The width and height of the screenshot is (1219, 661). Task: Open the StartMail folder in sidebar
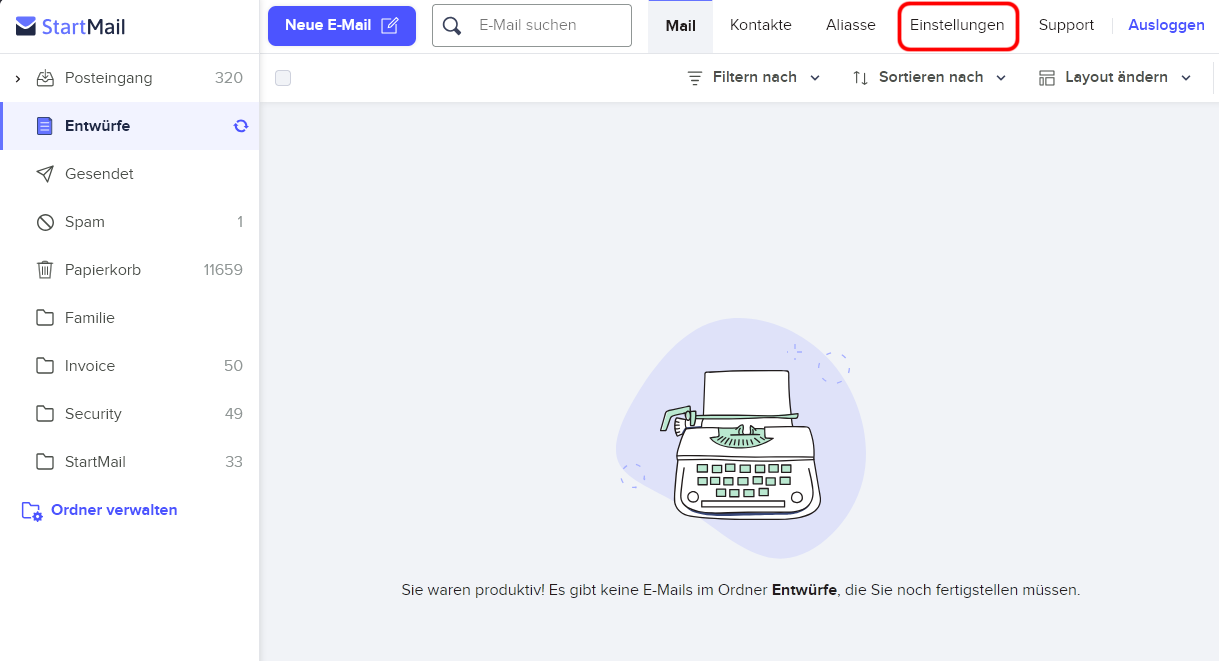tap(130, 462)
